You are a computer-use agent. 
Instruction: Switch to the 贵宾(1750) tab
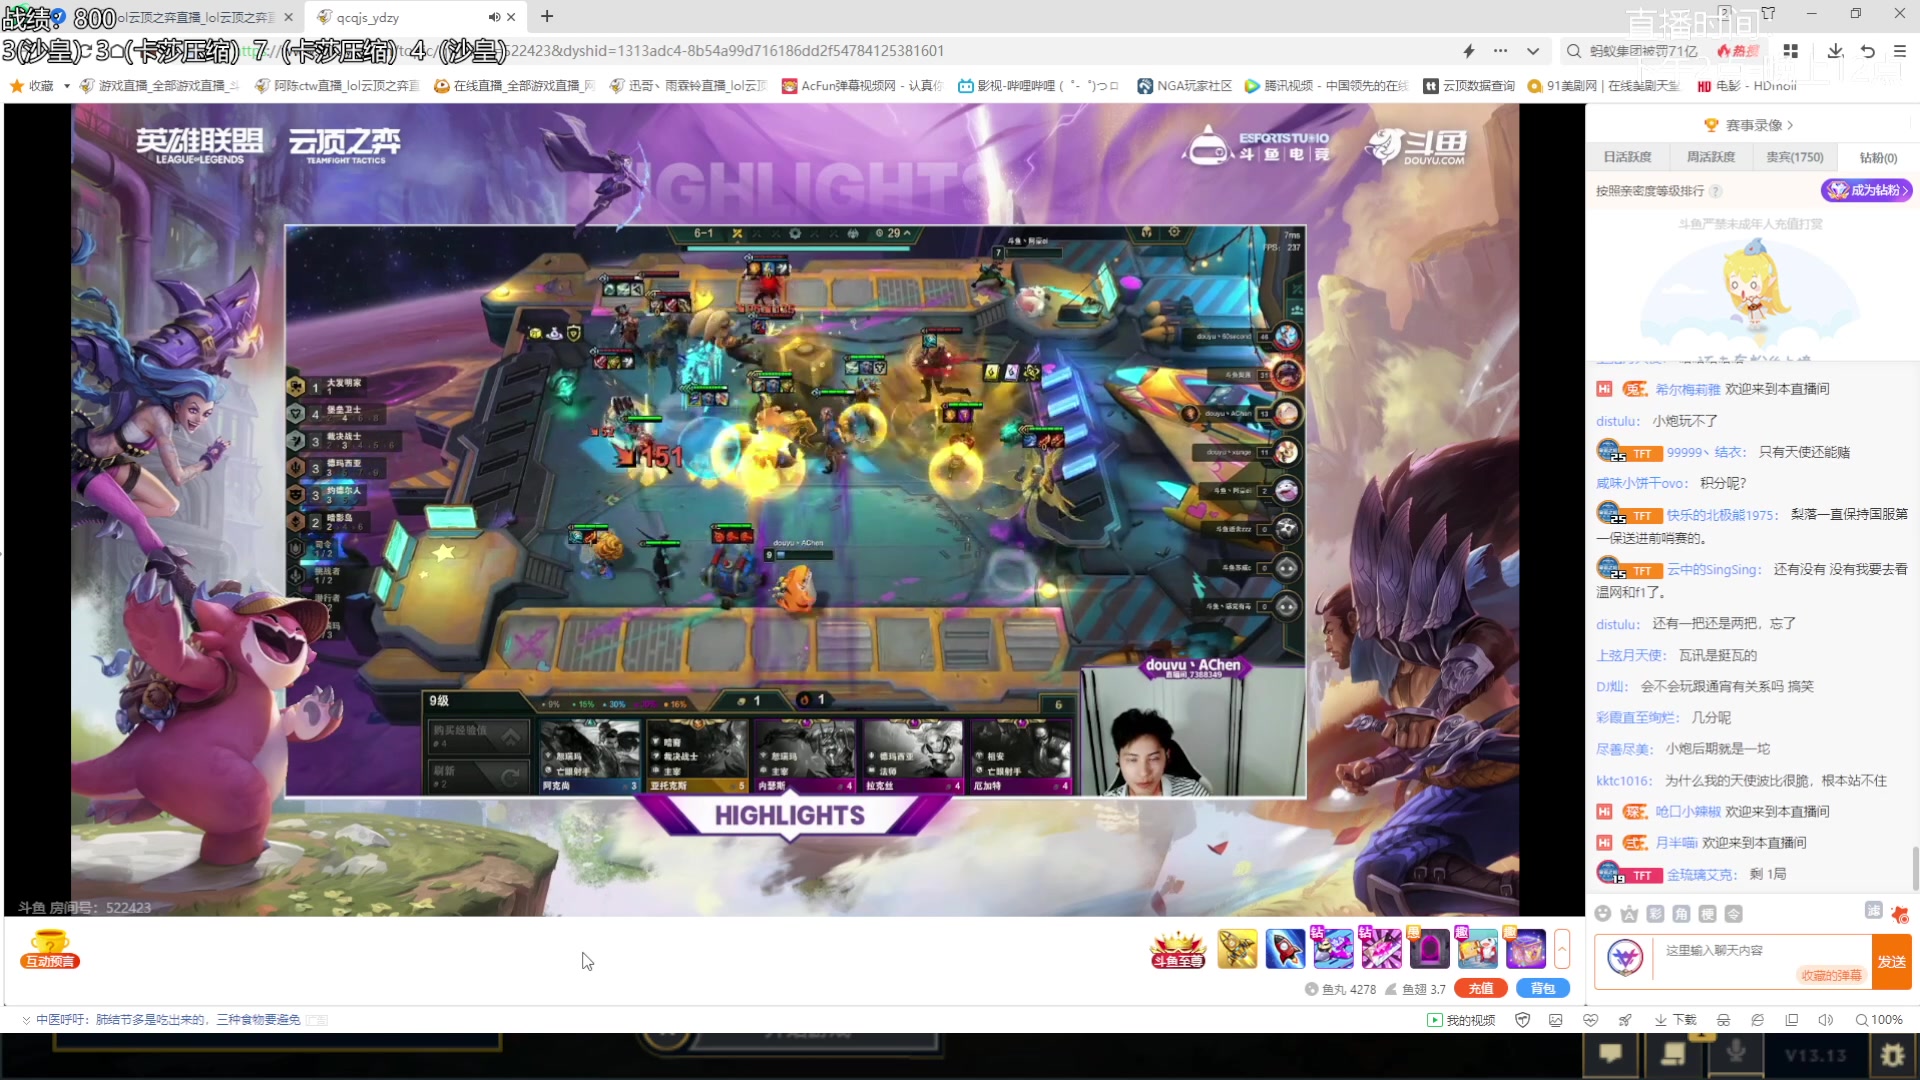pos(1794,157)
